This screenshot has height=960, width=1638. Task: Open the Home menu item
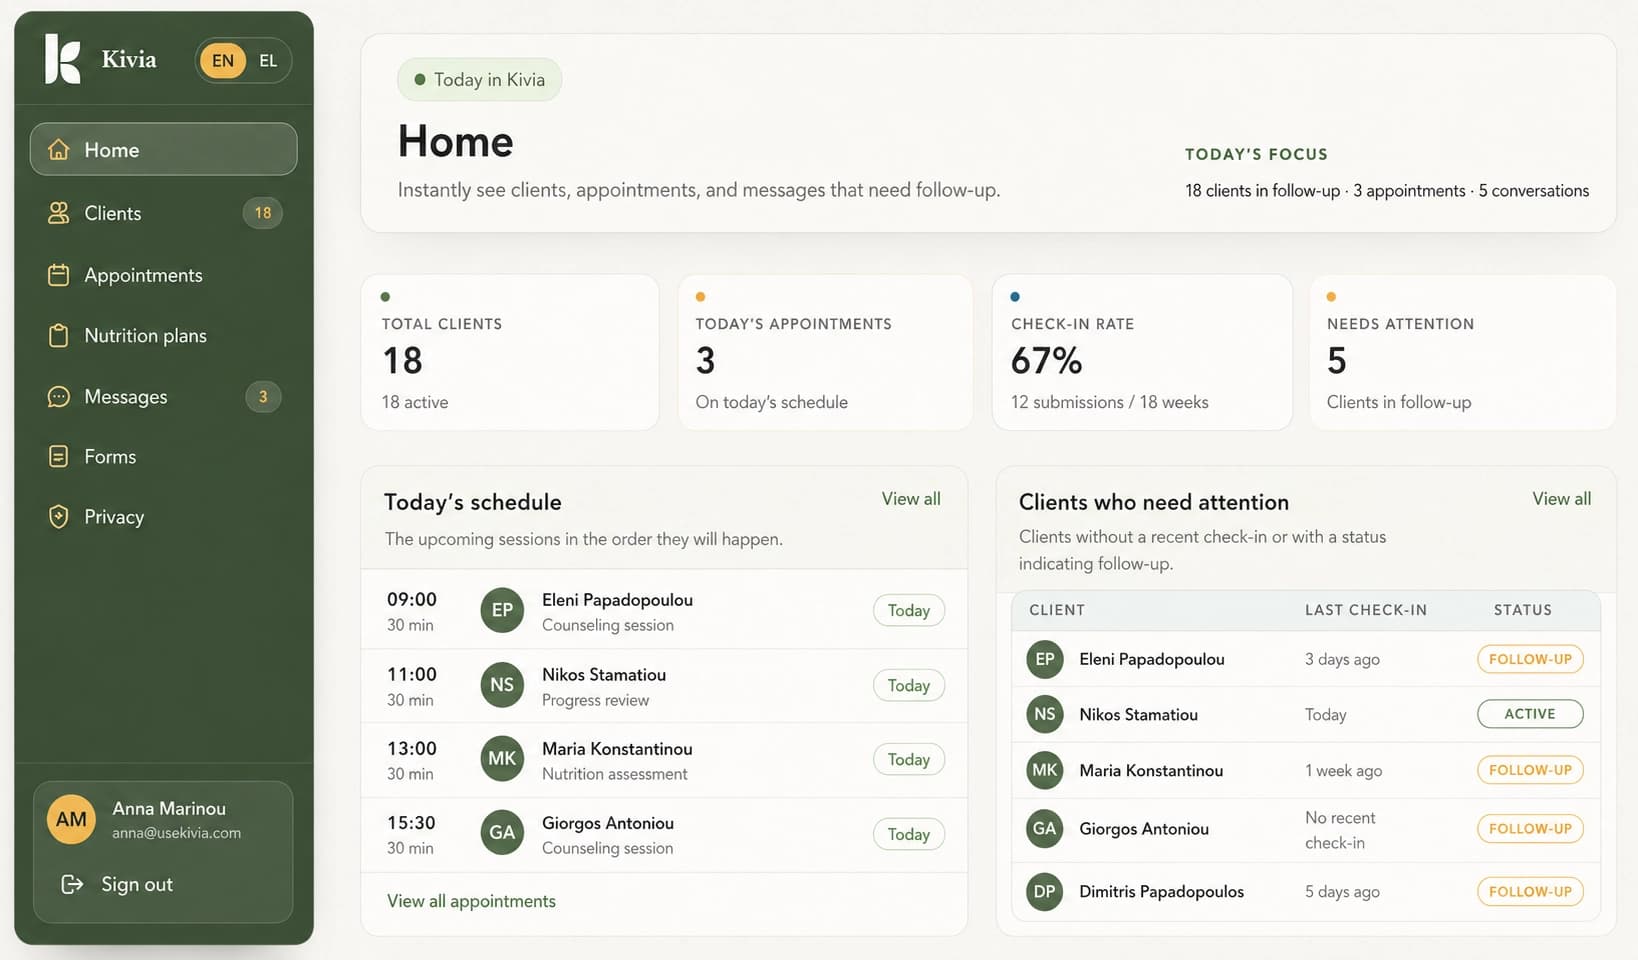164,150
